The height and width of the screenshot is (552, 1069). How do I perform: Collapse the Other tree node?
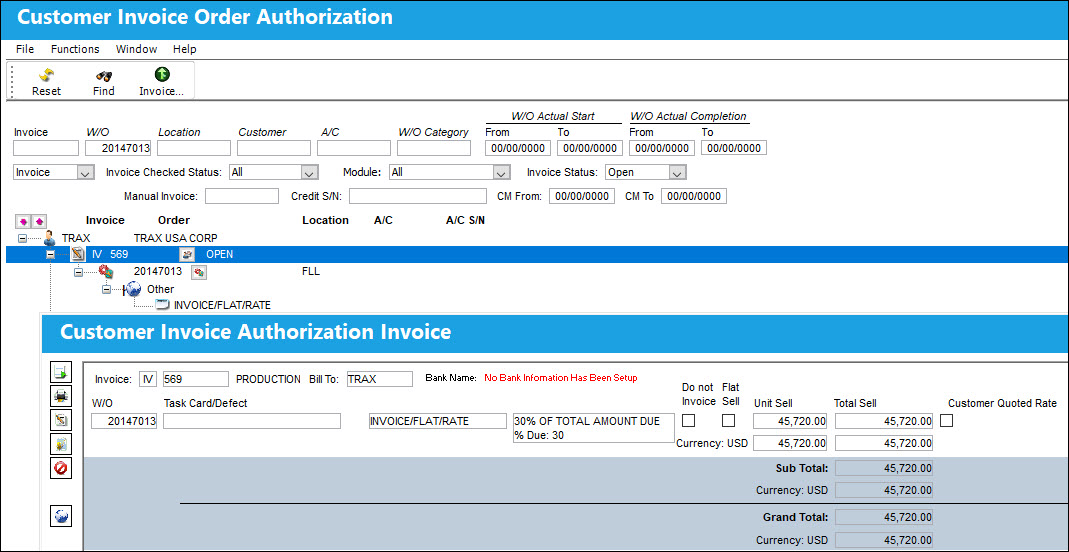click(106, 289)
